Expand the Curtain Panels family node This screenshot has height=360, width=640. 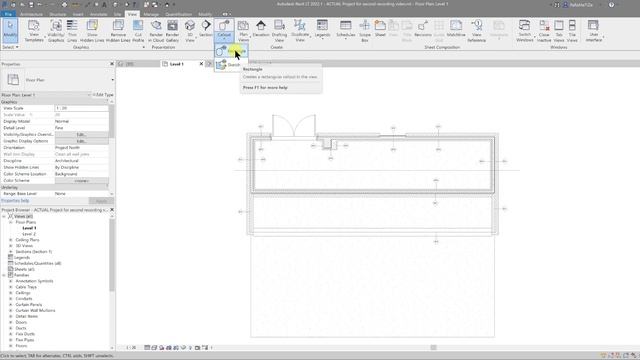tap(11, 304)
